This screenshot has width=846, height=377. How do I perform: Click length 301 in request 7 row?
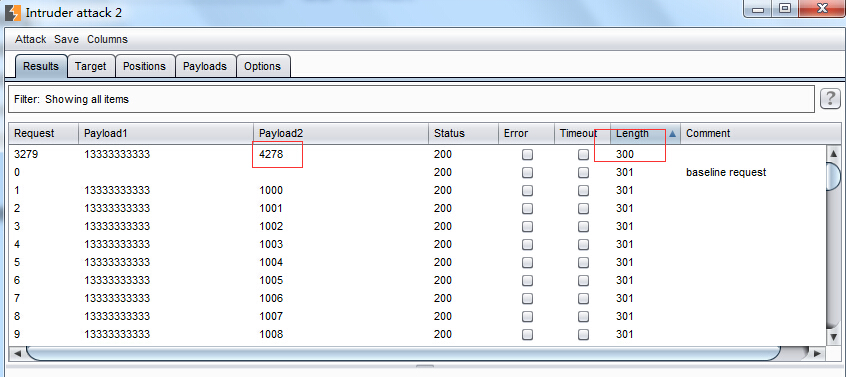625,298
